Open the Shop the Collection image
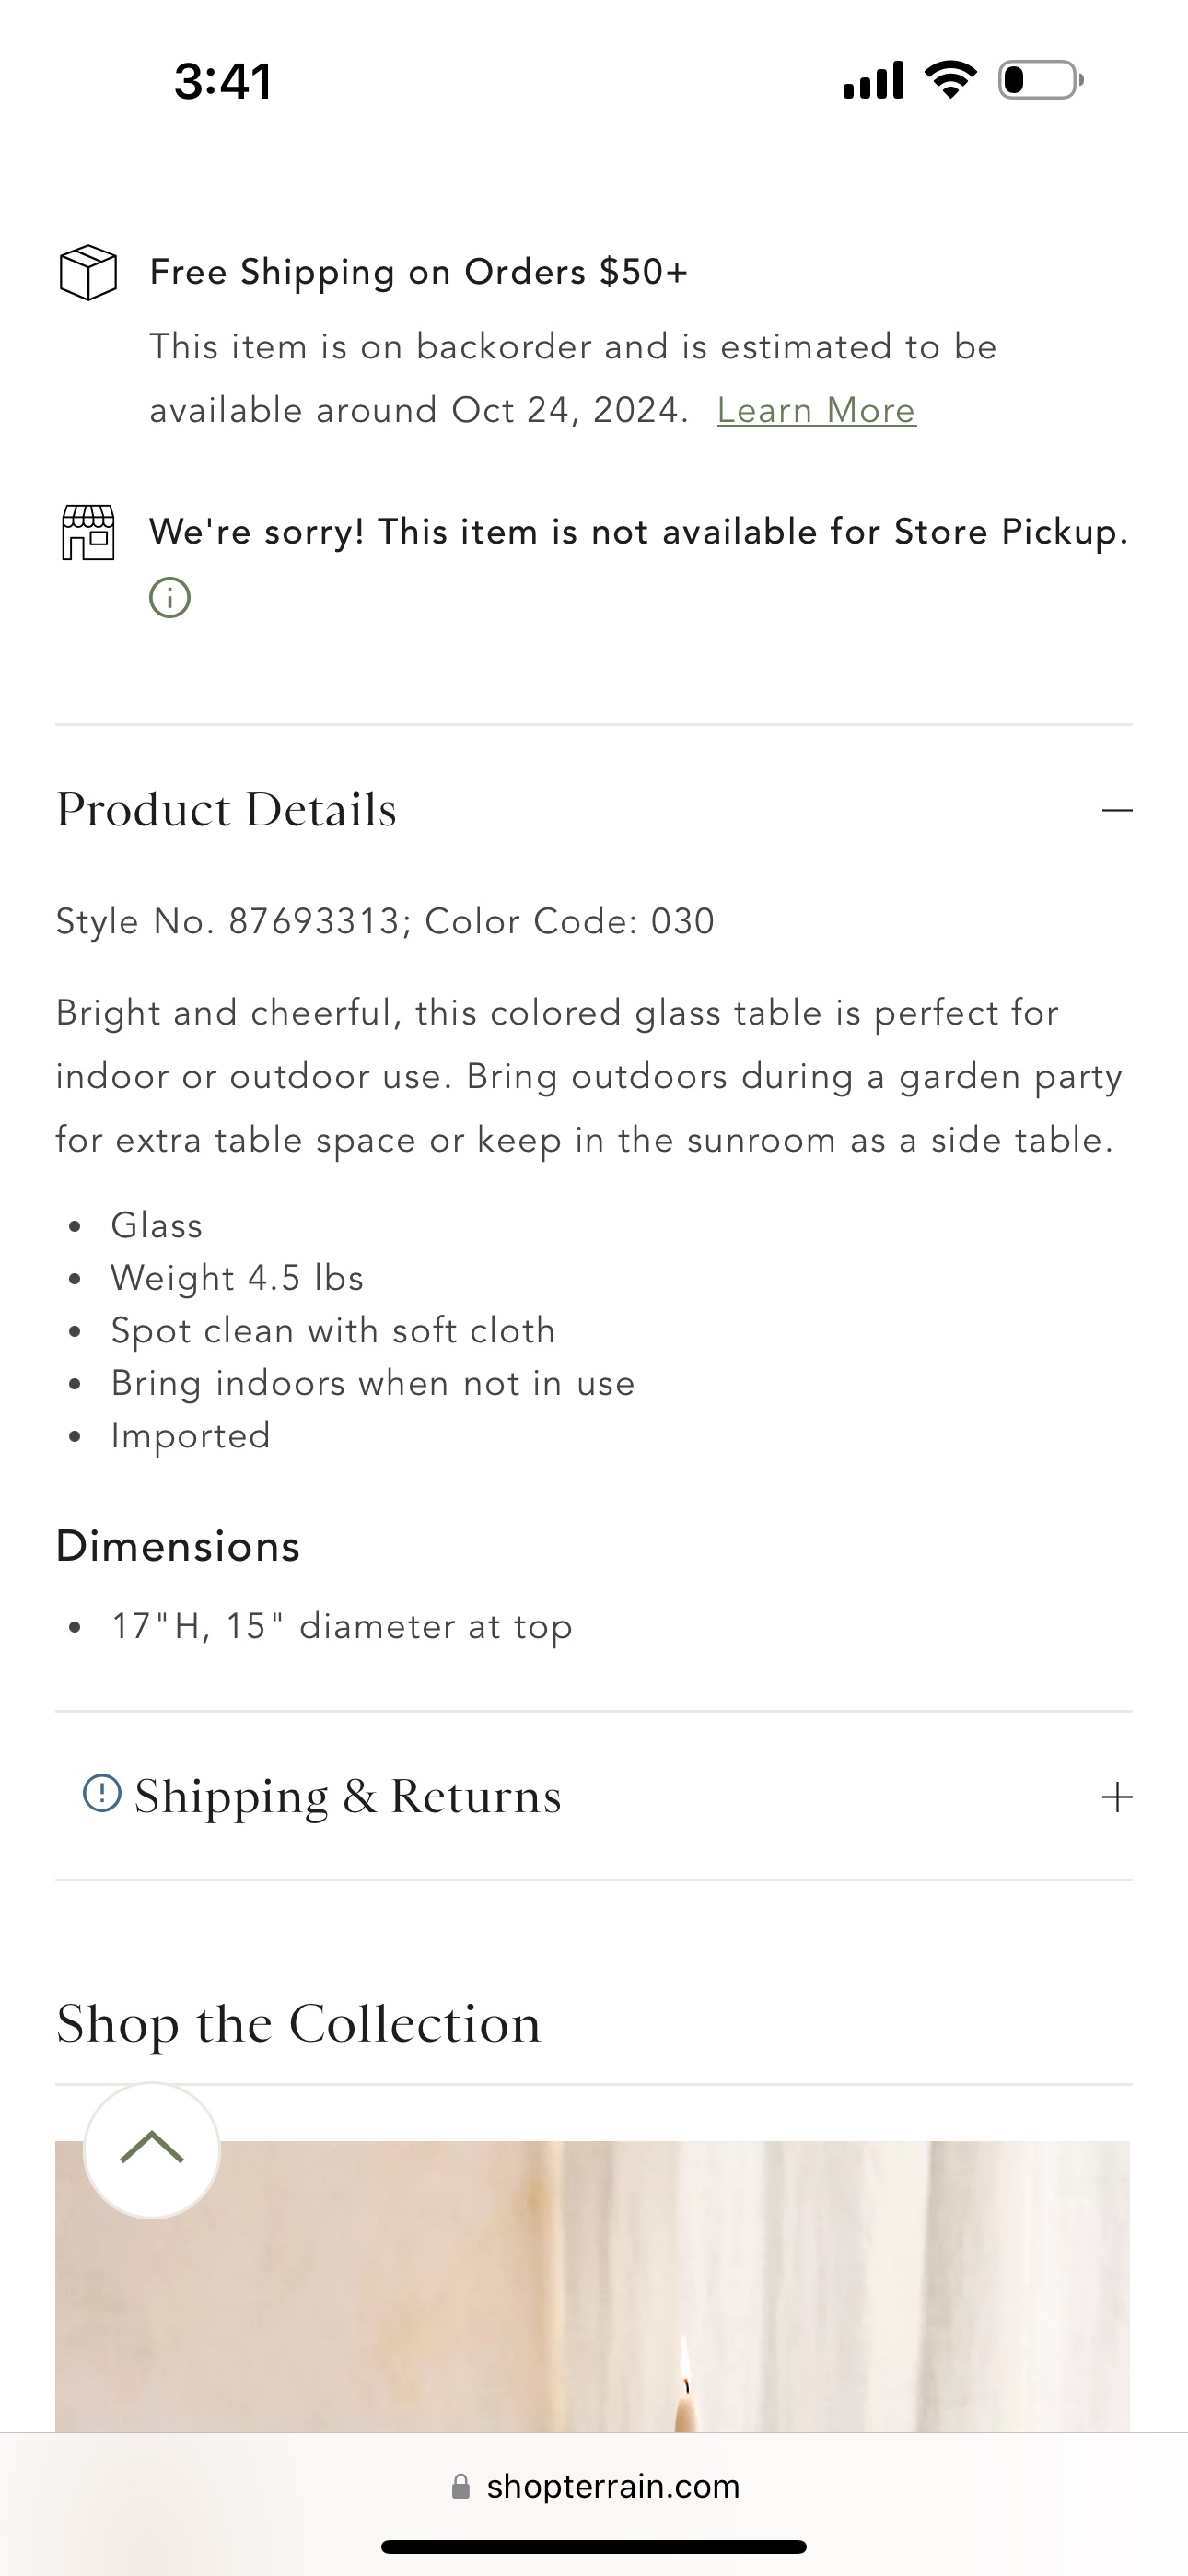The image size is (1188, 2576). (592, 2286)
